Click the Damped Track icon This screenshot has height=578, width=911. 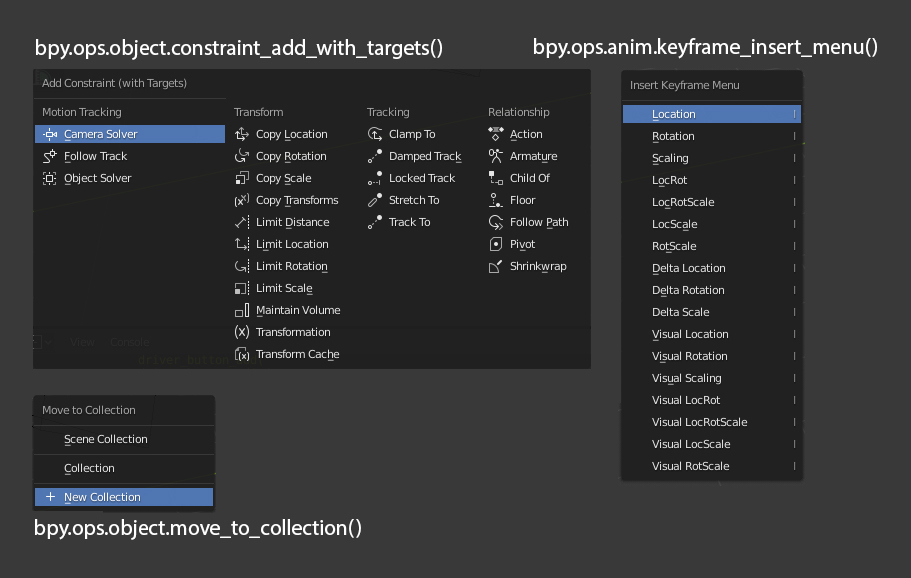pos(375,156)
